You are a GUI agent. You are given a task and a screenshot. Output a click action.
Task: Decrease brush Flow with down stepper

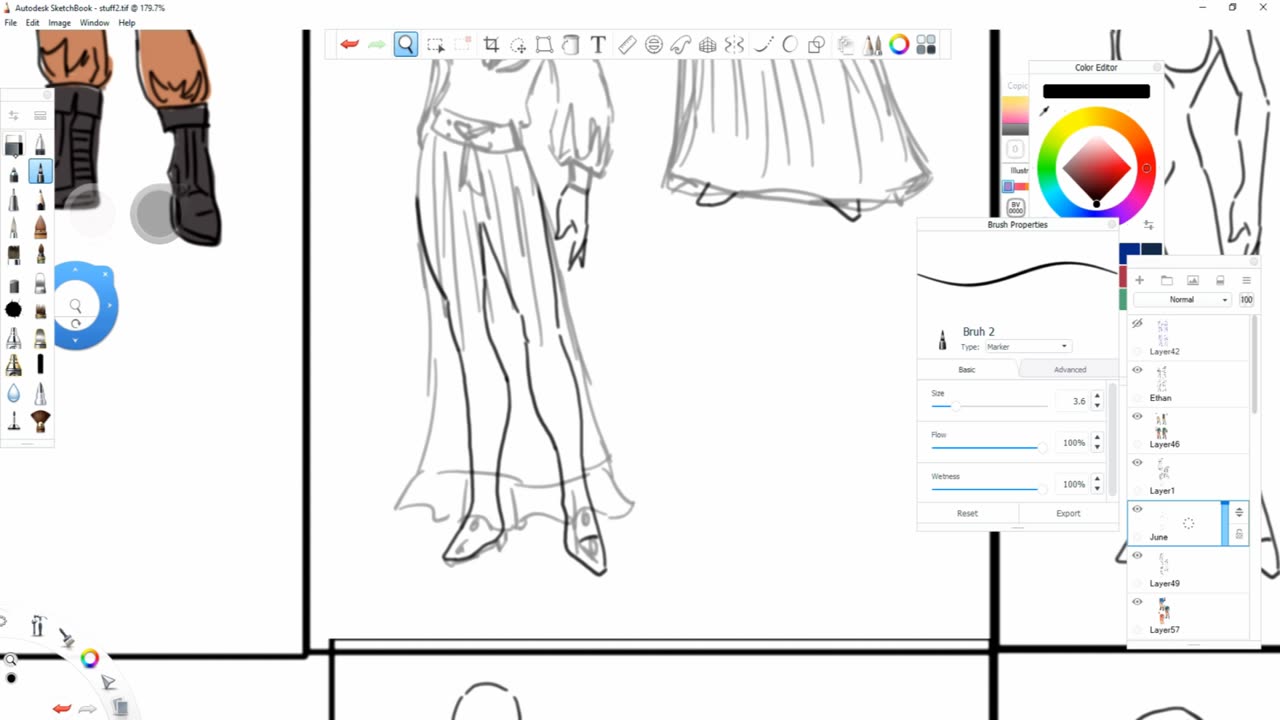pos(1097,447)
